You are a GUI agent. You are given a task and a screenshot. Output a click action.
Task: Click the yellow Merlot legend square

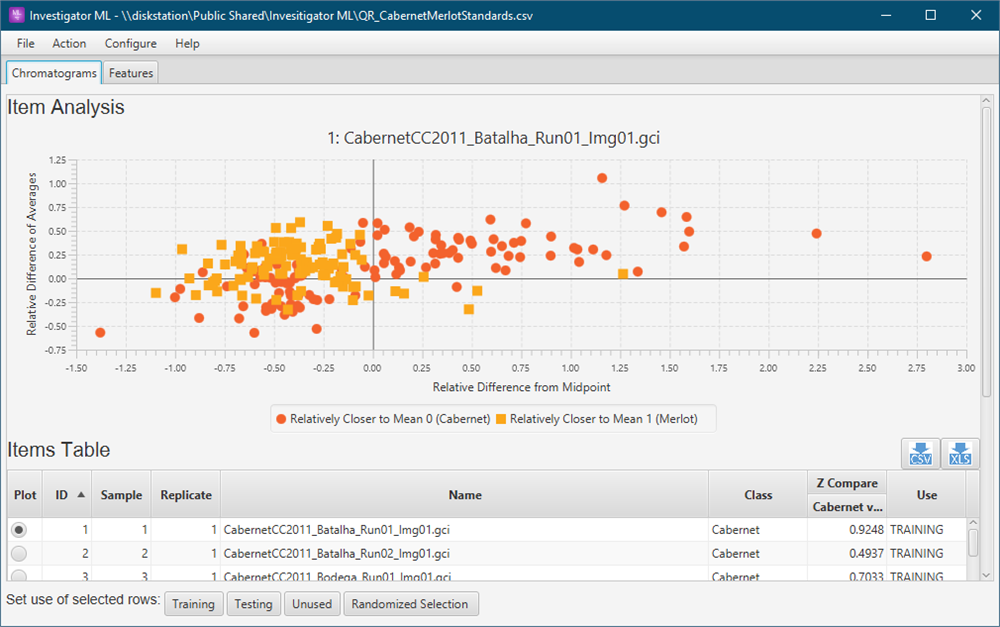(x=501, y=419)
